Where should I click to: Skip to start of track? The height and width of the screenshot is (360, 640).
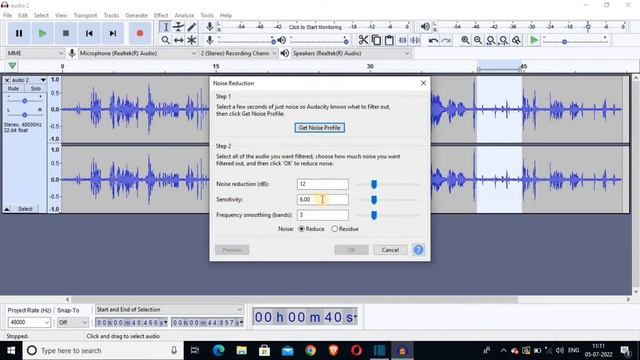click(89, 33)
